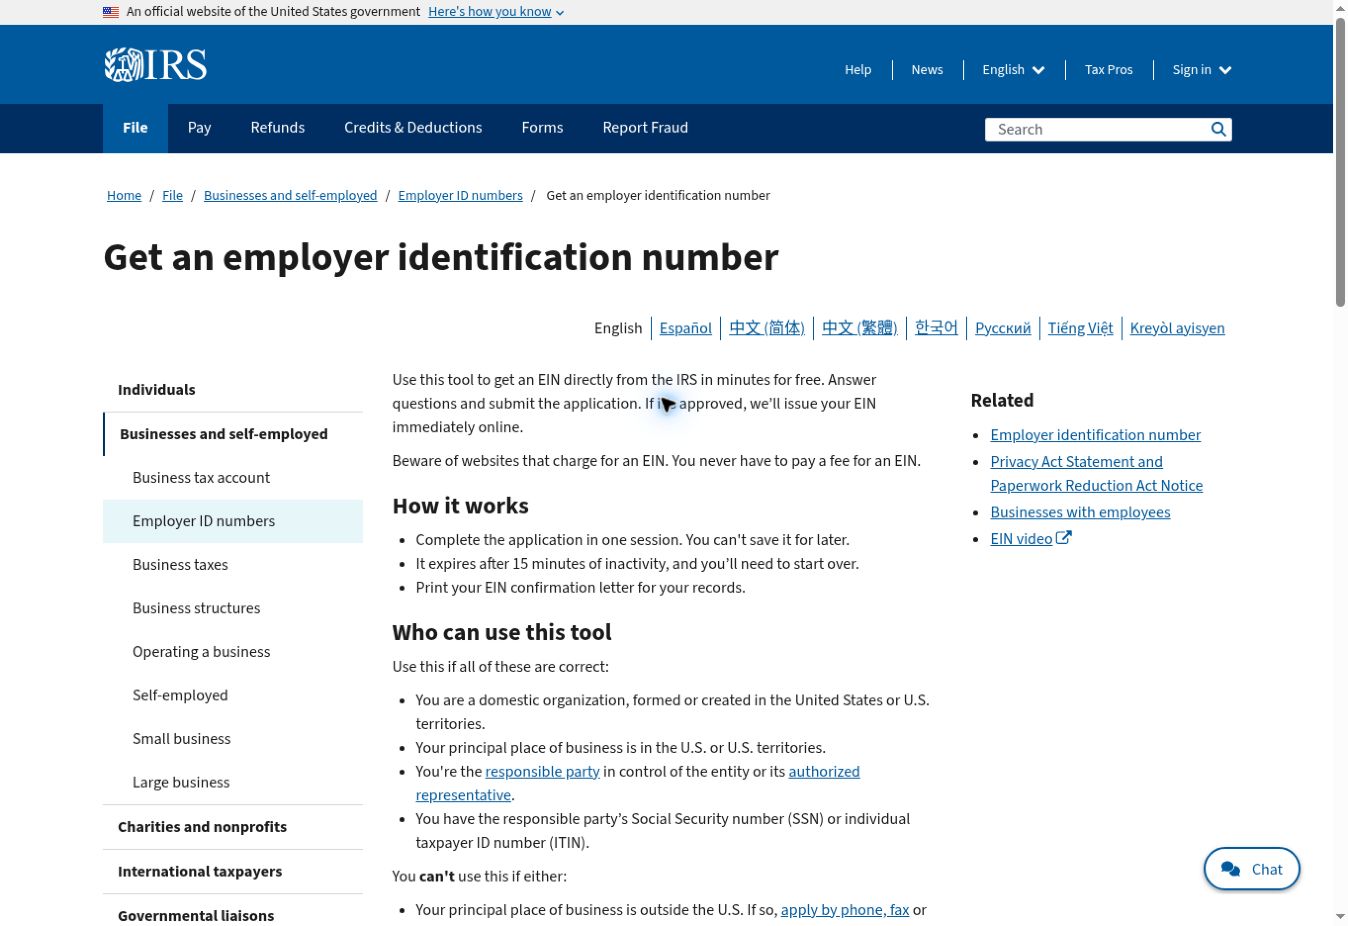Select Business taxes in sidebar
This screenshot has width=1348, height=926.
click(x=233, y=565)
